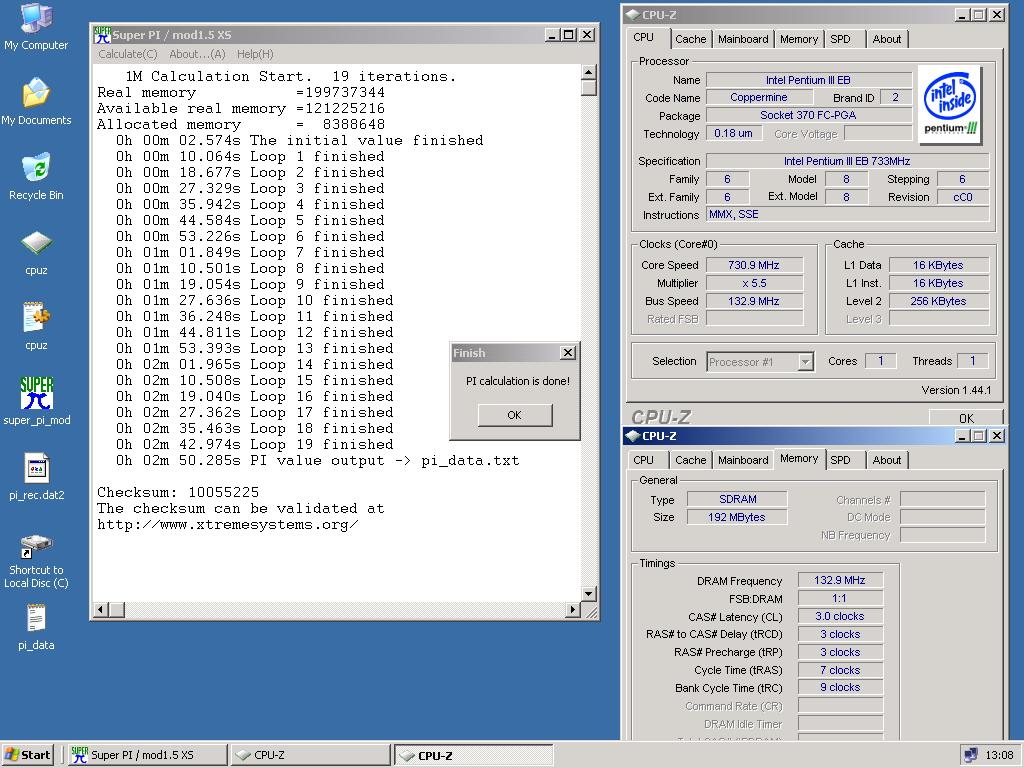Viewport: 1024px width, 768px height.
Task: Click the Super PI title bar icon
Action: click(x=101, y=35)
